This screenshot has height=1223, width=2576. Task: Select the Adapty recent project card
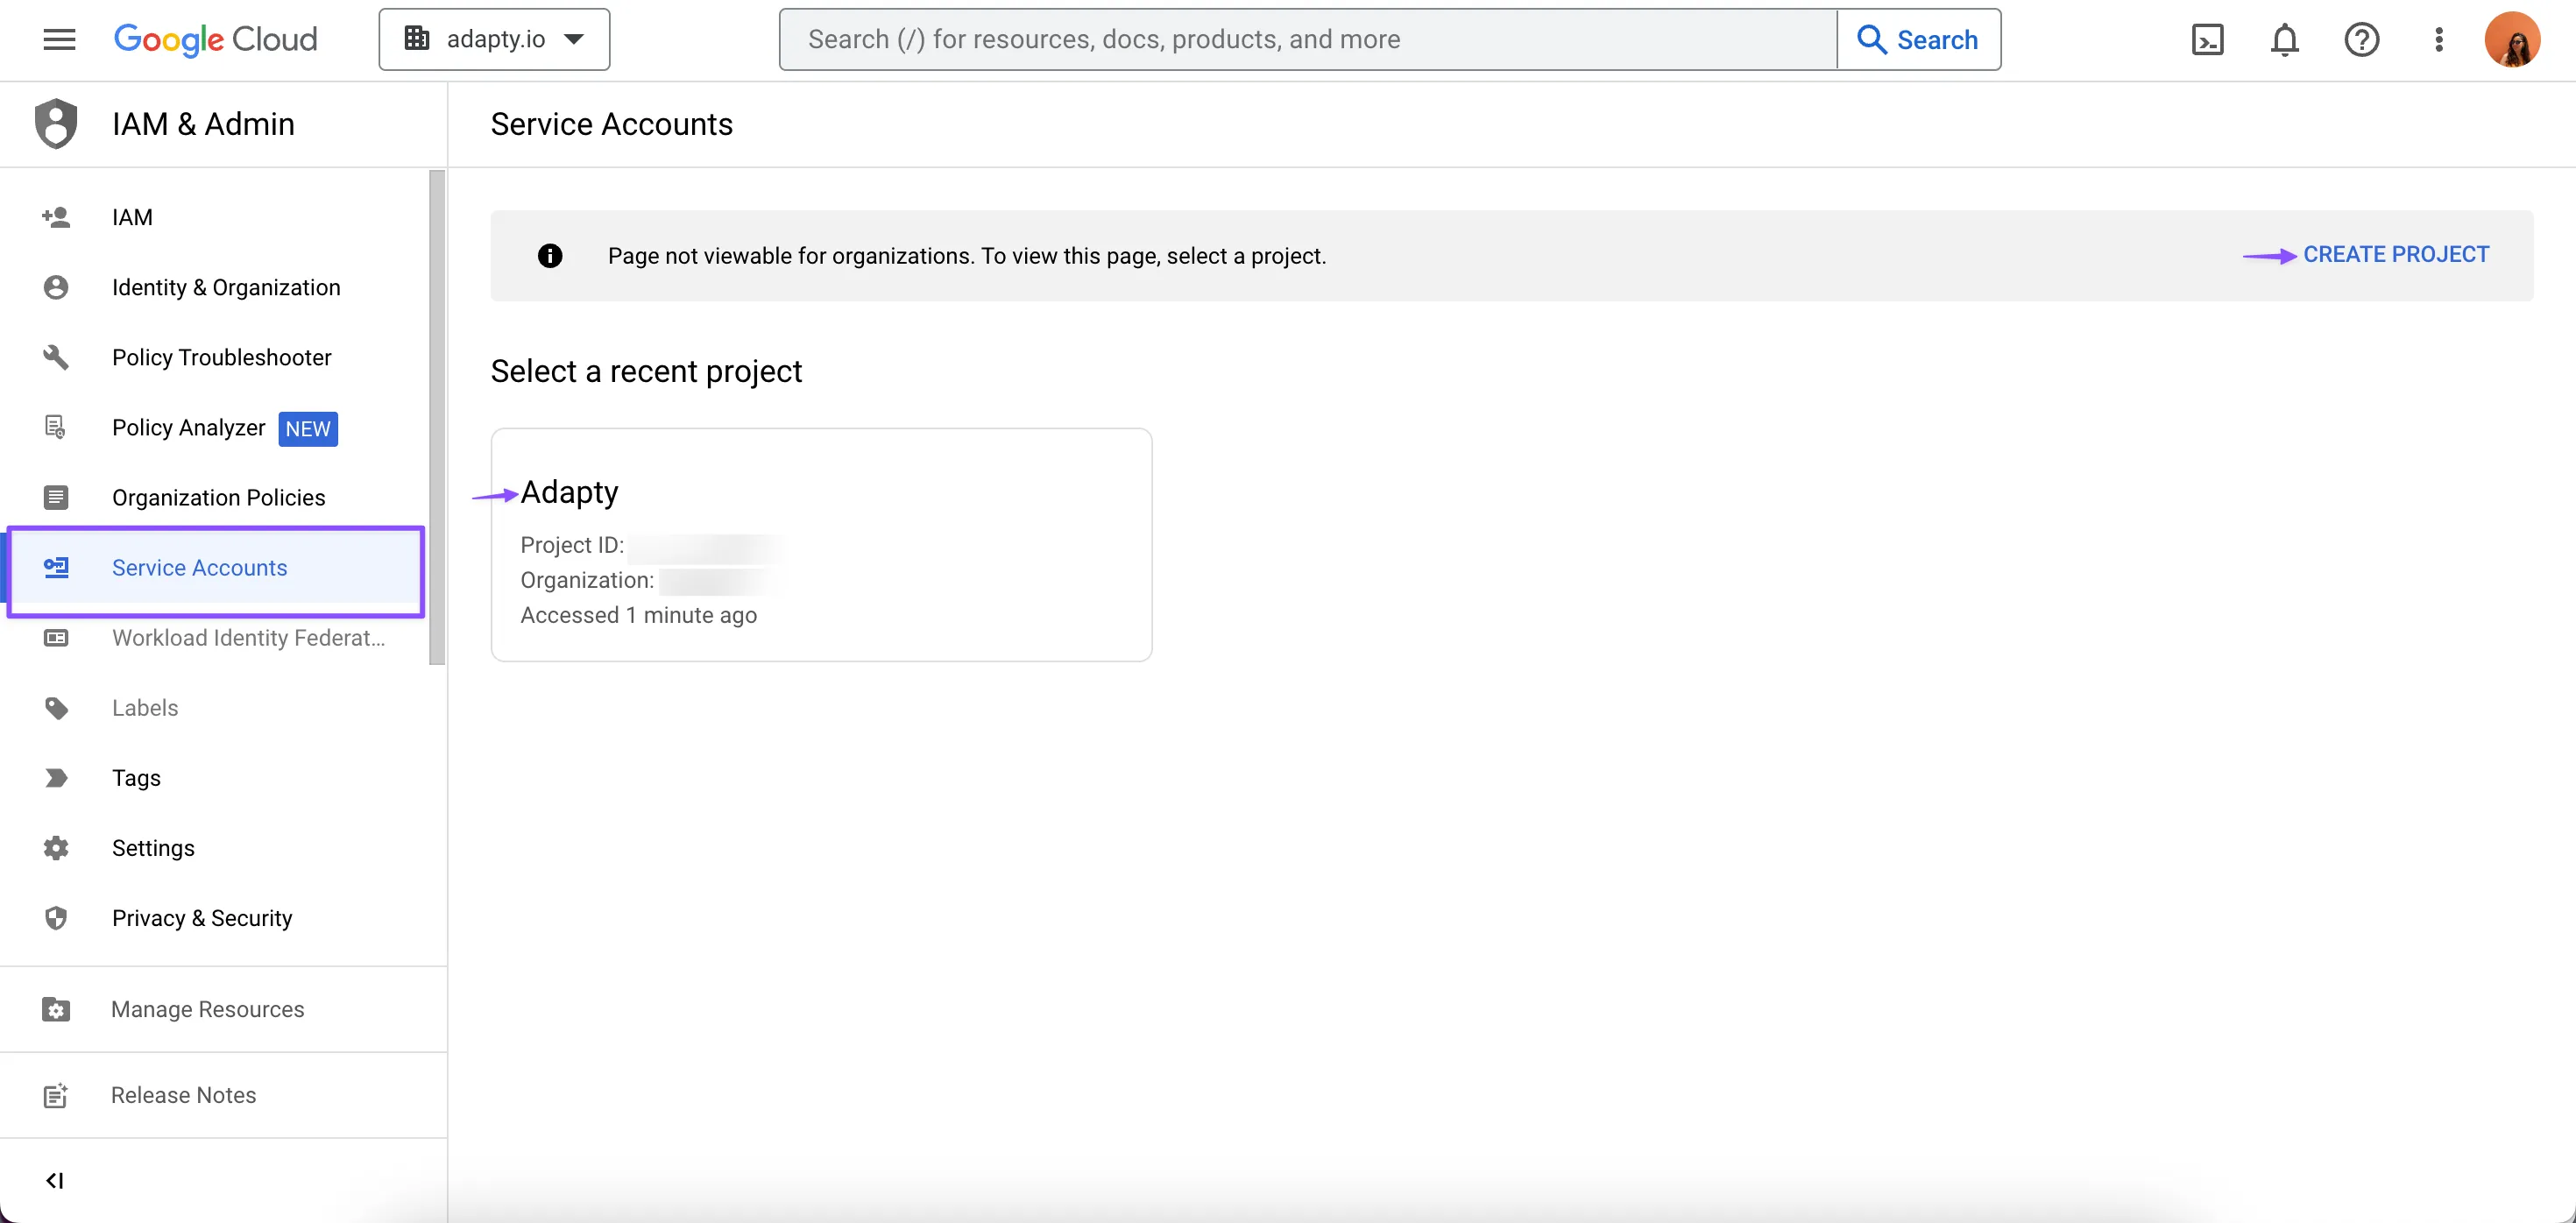point(820,545)
